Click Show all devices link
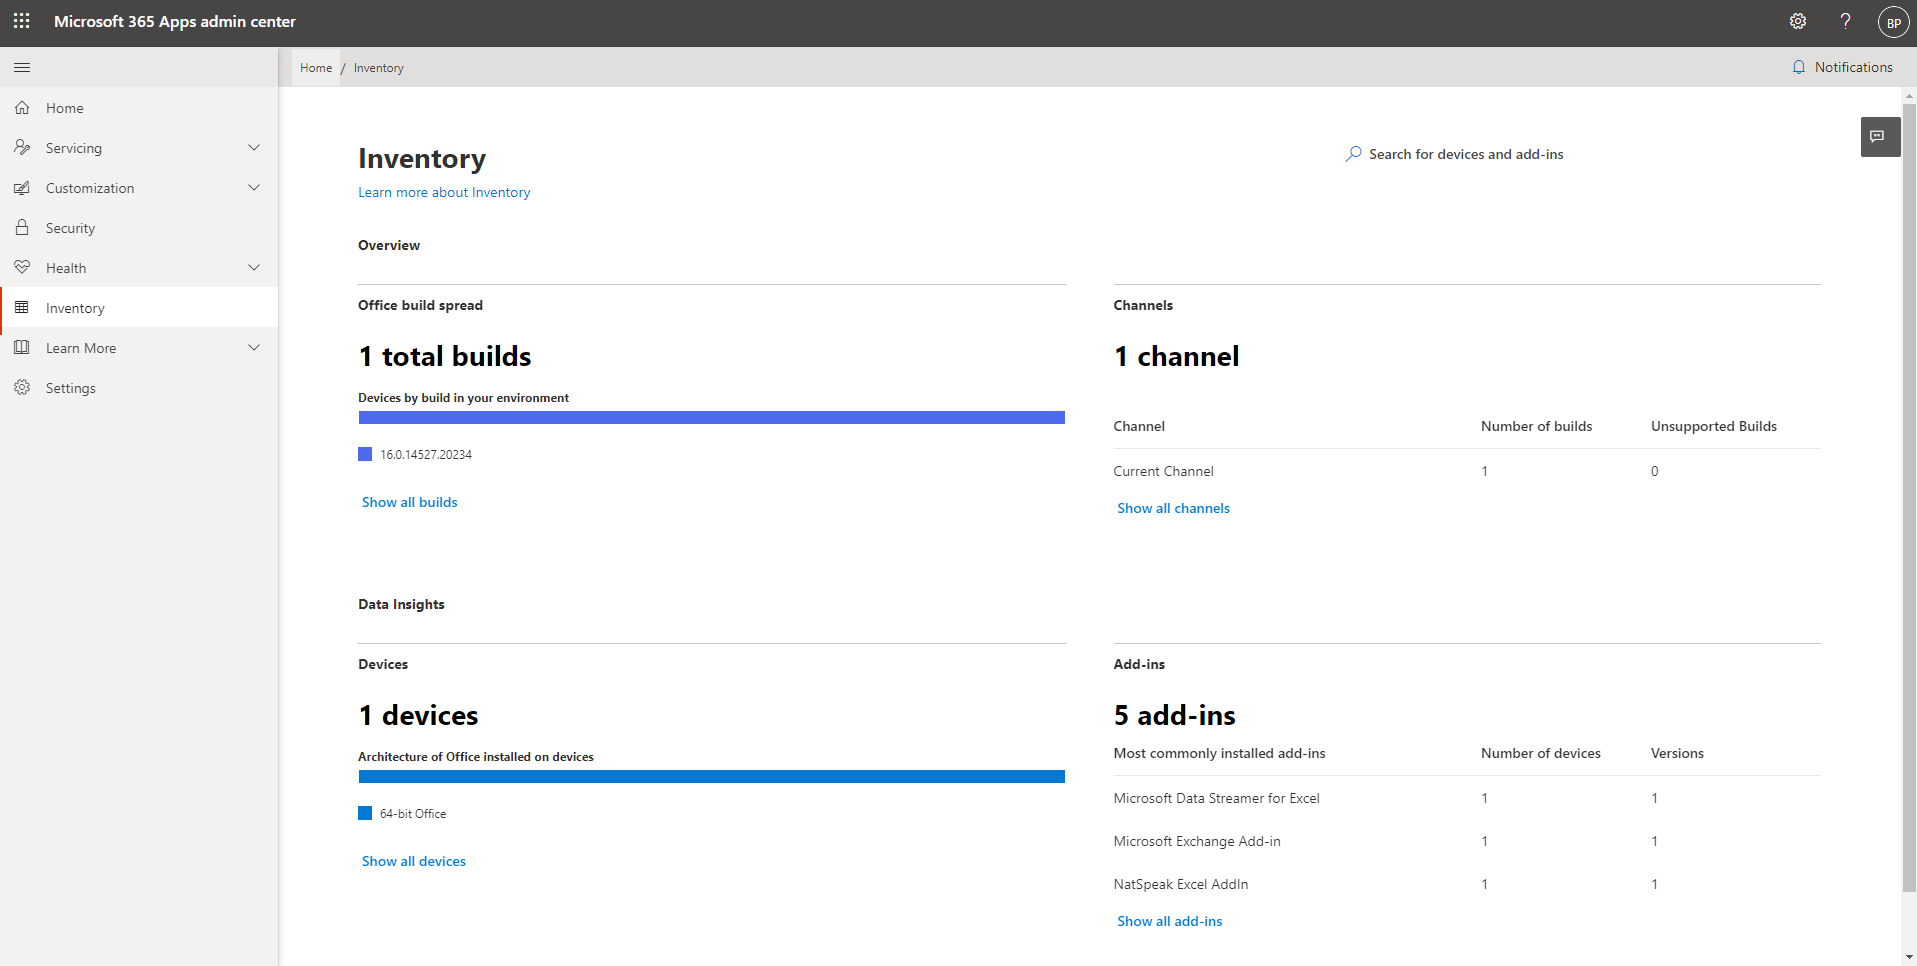Viewport: 1917px width, 966px height. (413, 861)
